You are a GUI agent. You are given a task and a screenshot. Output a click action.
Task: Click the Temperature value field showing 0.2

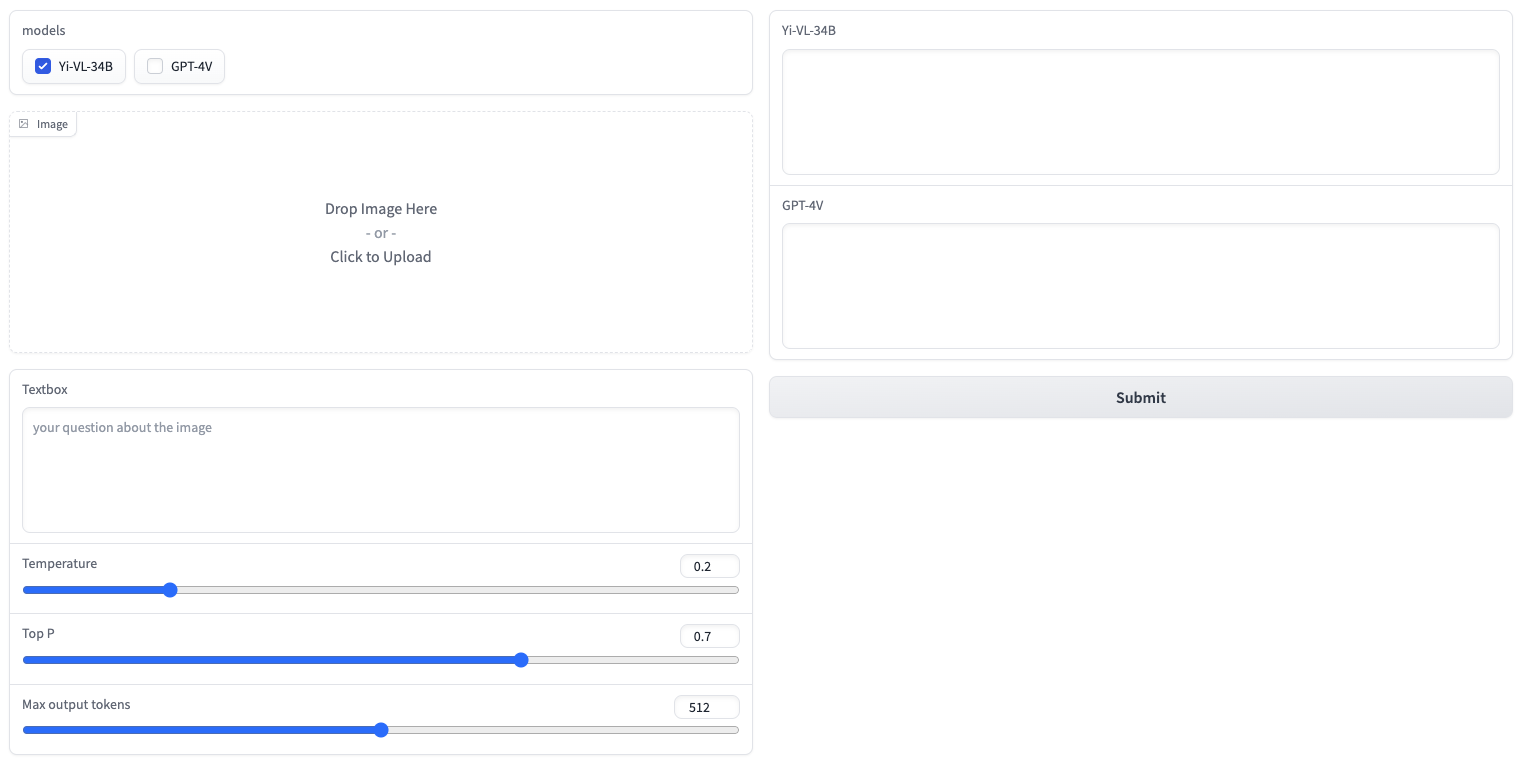(x=710, y=567)
